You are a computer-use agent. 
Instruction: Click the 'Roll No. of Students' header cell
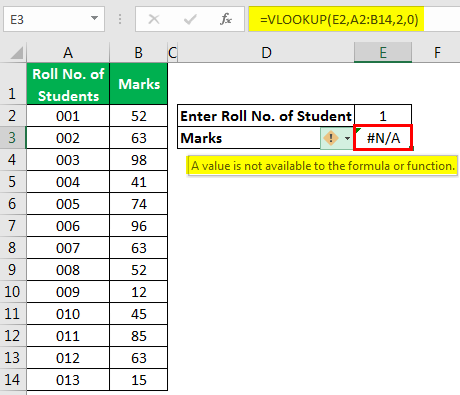(68, 84)
